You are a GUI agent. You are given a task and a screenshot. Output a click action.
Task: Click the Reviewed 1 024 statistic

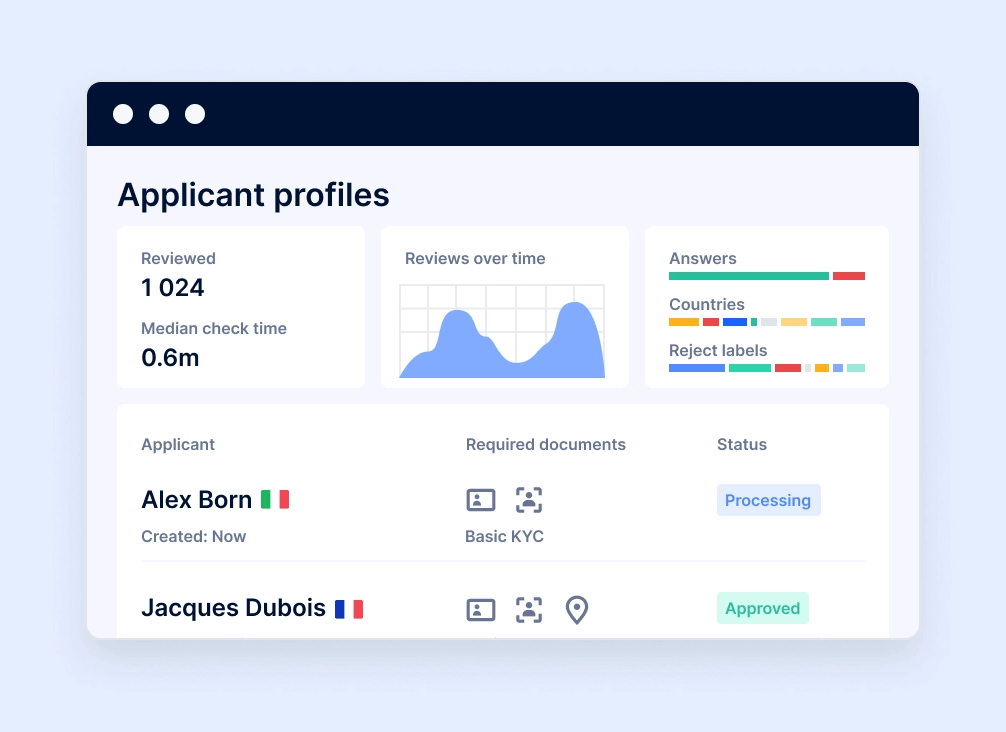point(173,288)
